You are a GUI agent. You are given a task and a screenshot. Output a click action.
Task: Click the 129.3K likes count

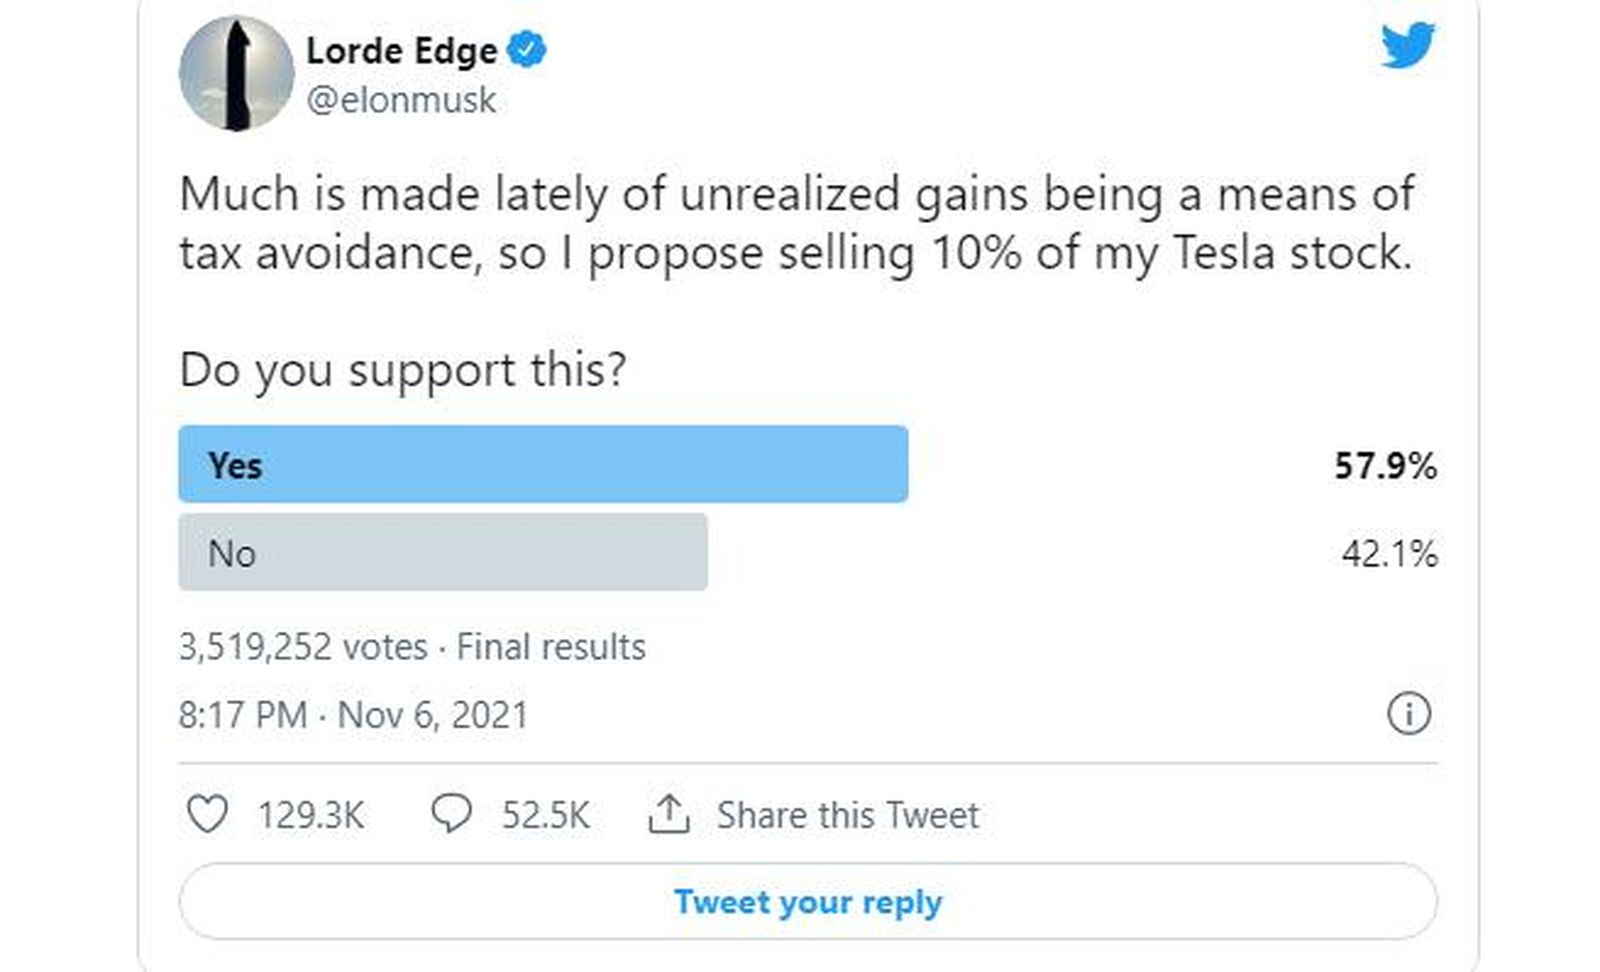coord(311,815)
